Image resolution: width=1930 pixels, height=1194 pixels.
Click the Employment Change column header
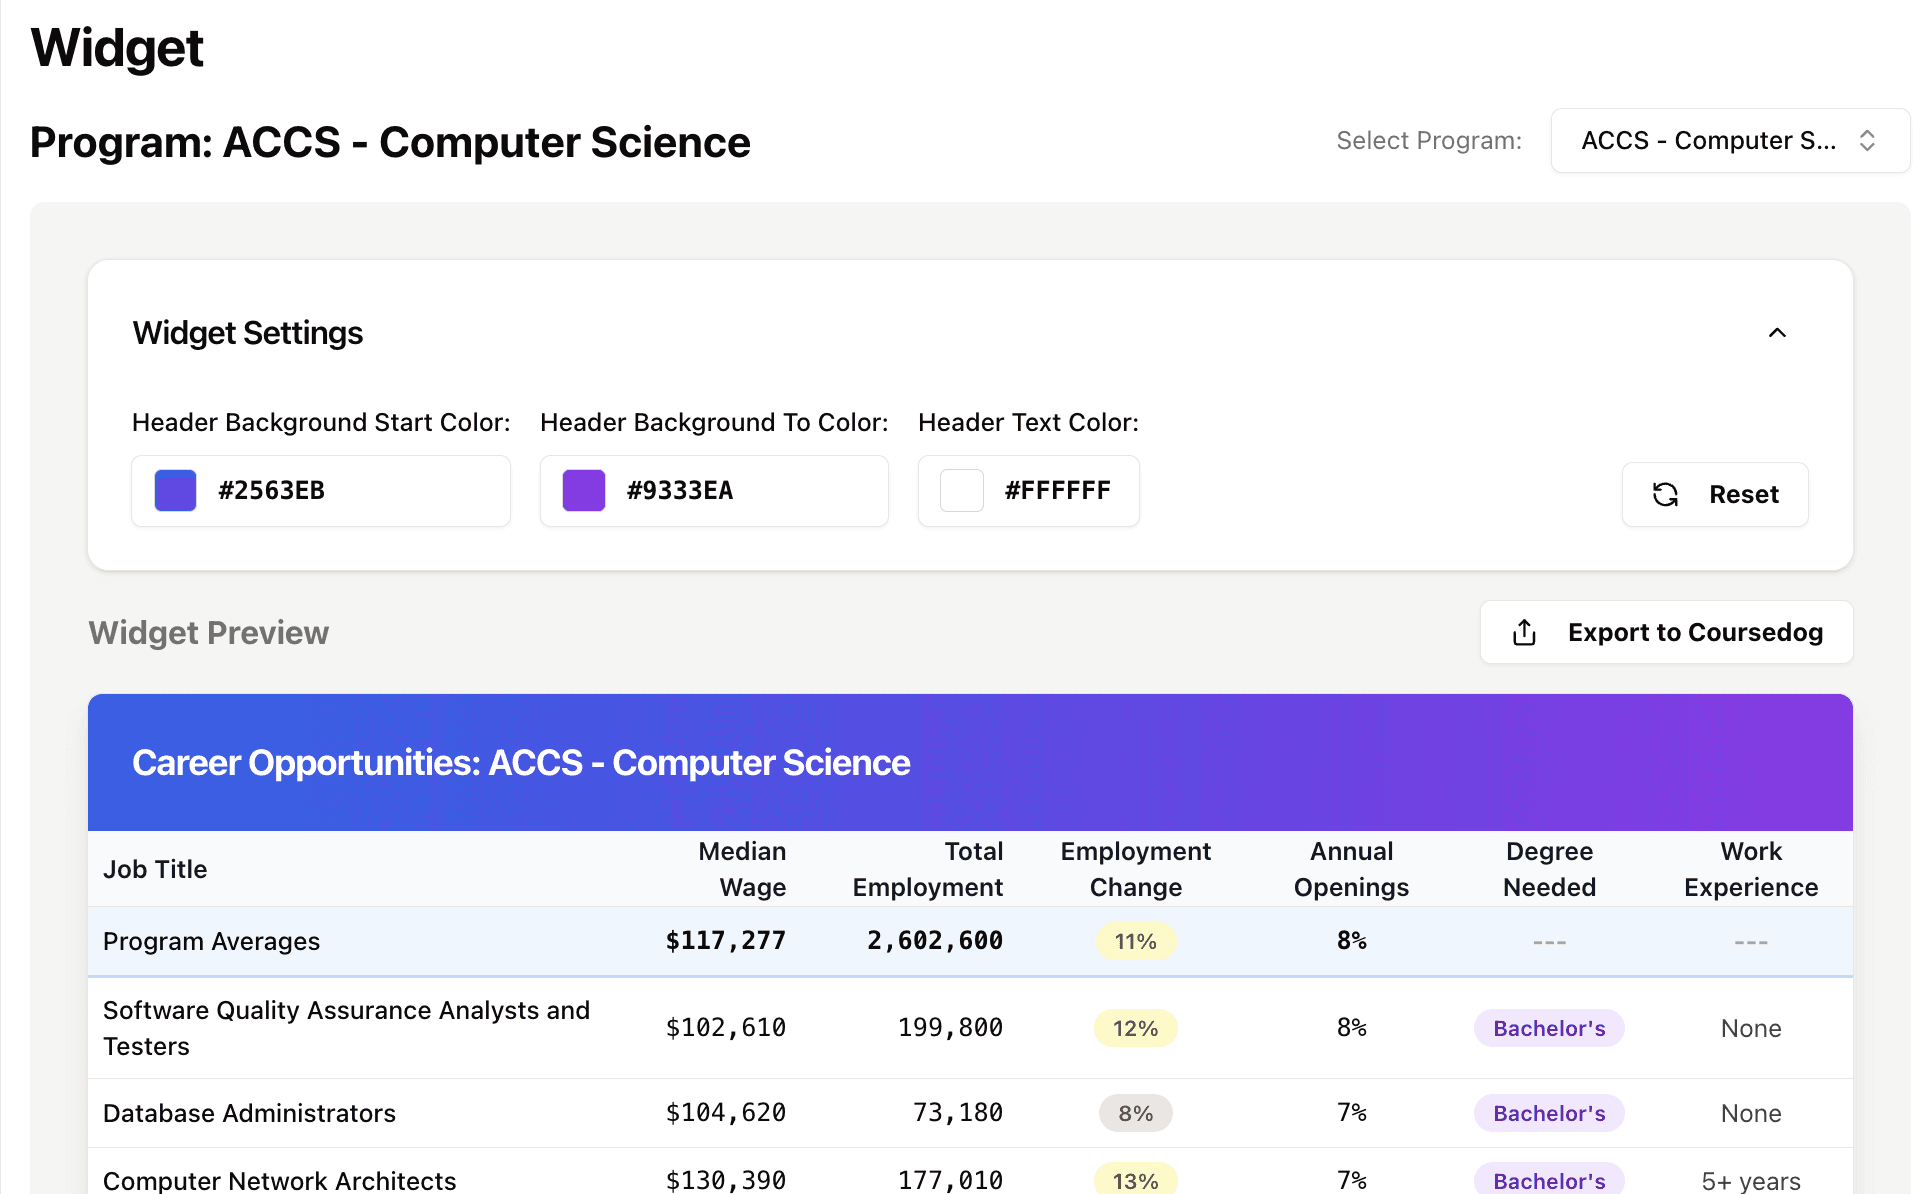(x=1135, y=869)
